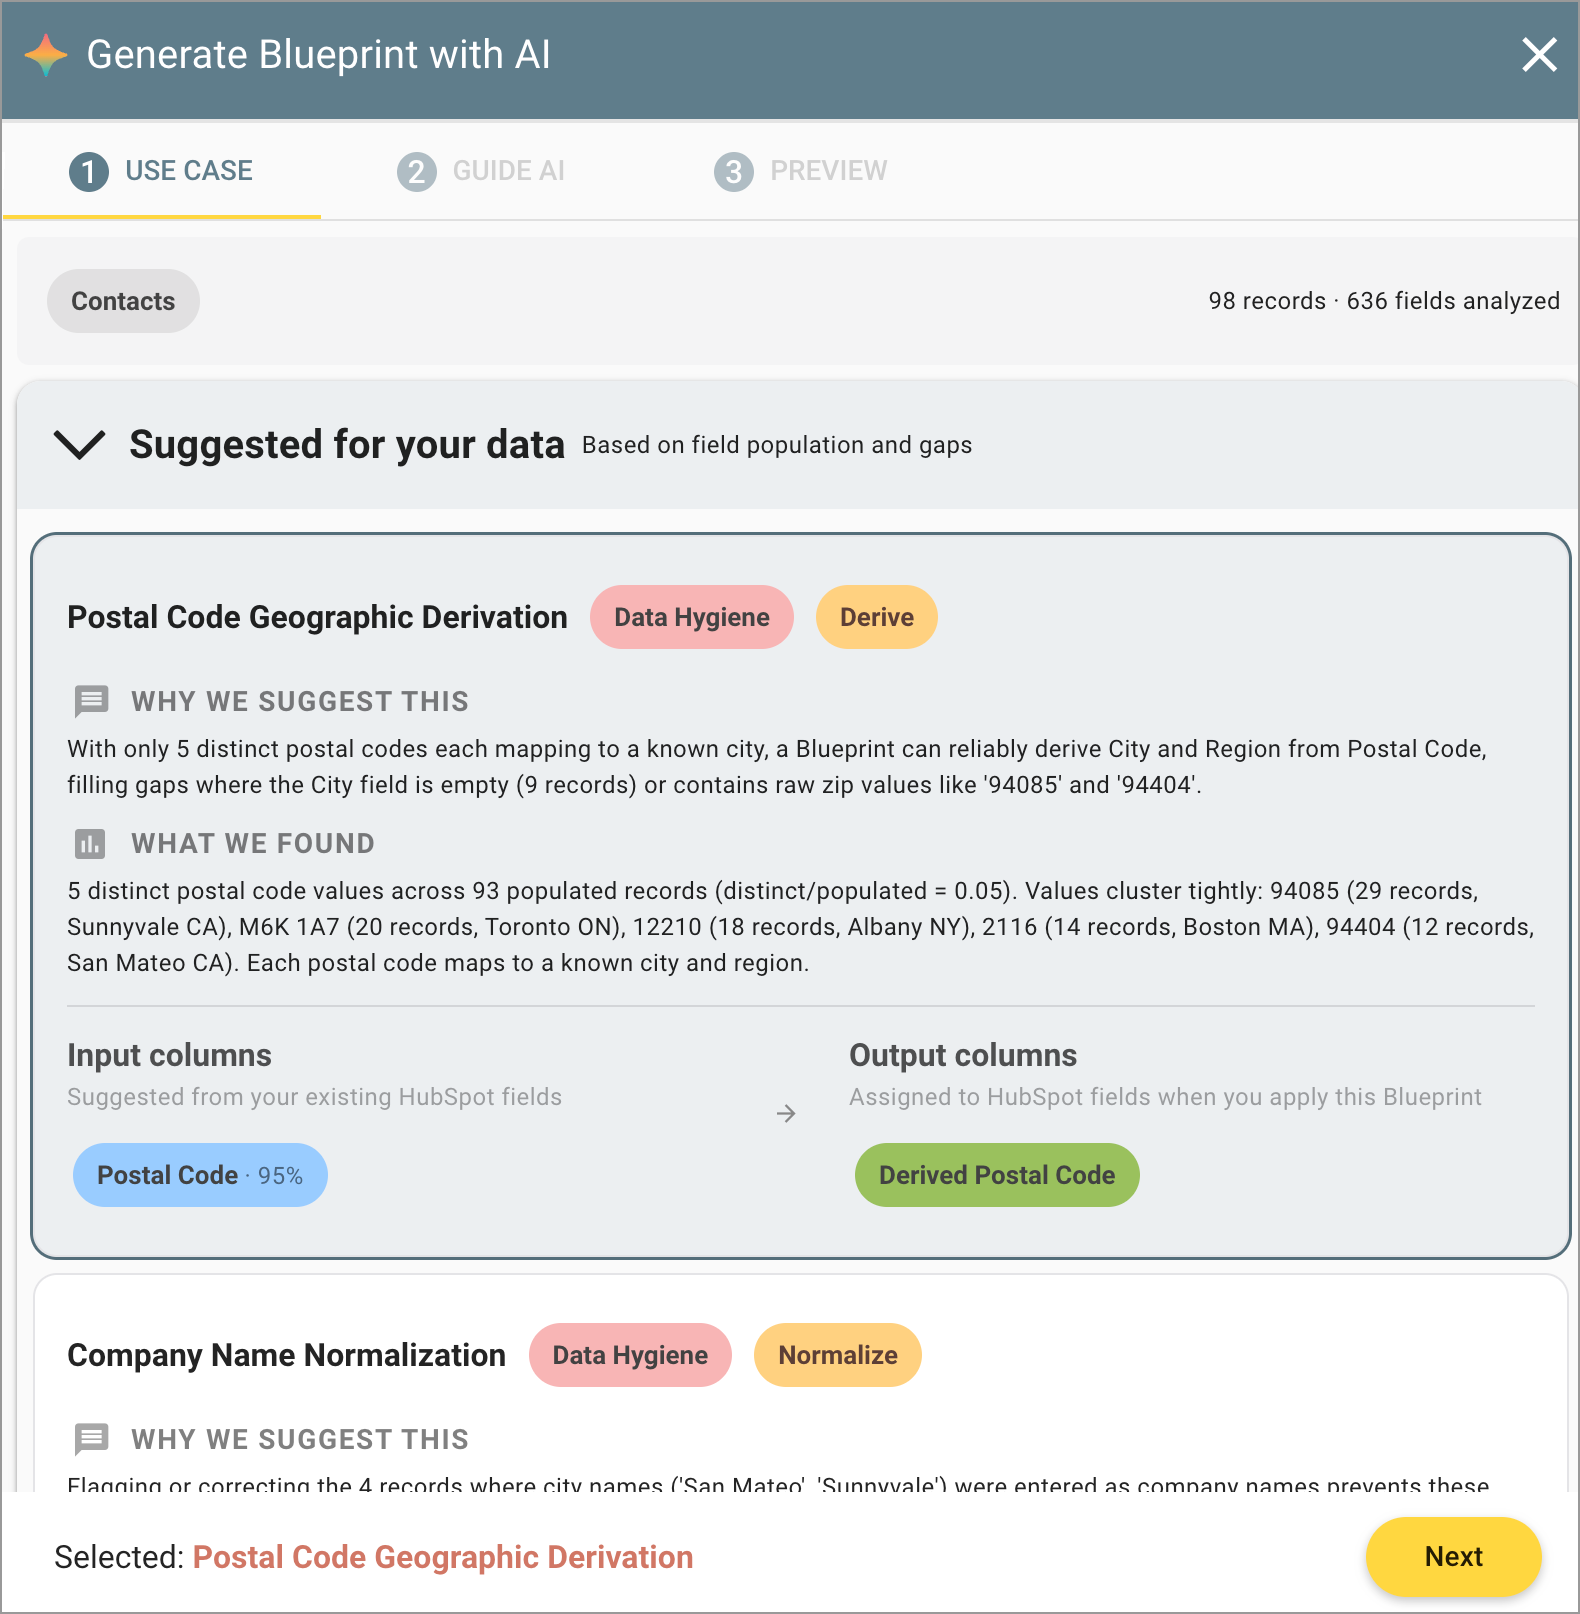Click the What We Found chart icon
The image size is (1580, 1614).
pyautogui.click(x=90, y=844)
